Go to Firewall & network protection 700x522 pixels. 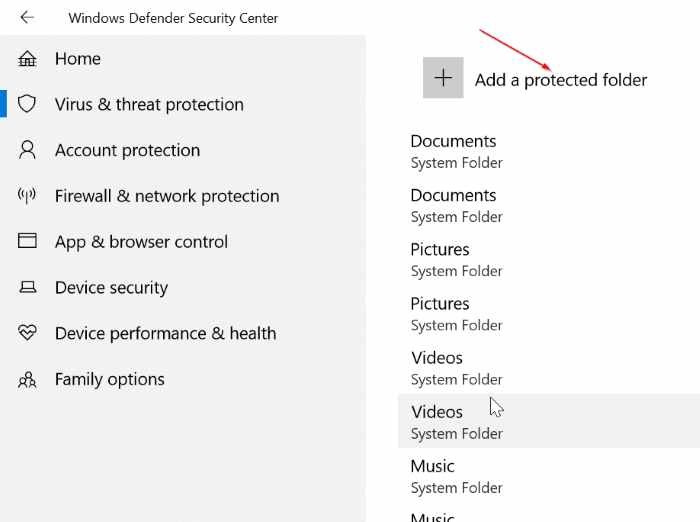[167, 196]
